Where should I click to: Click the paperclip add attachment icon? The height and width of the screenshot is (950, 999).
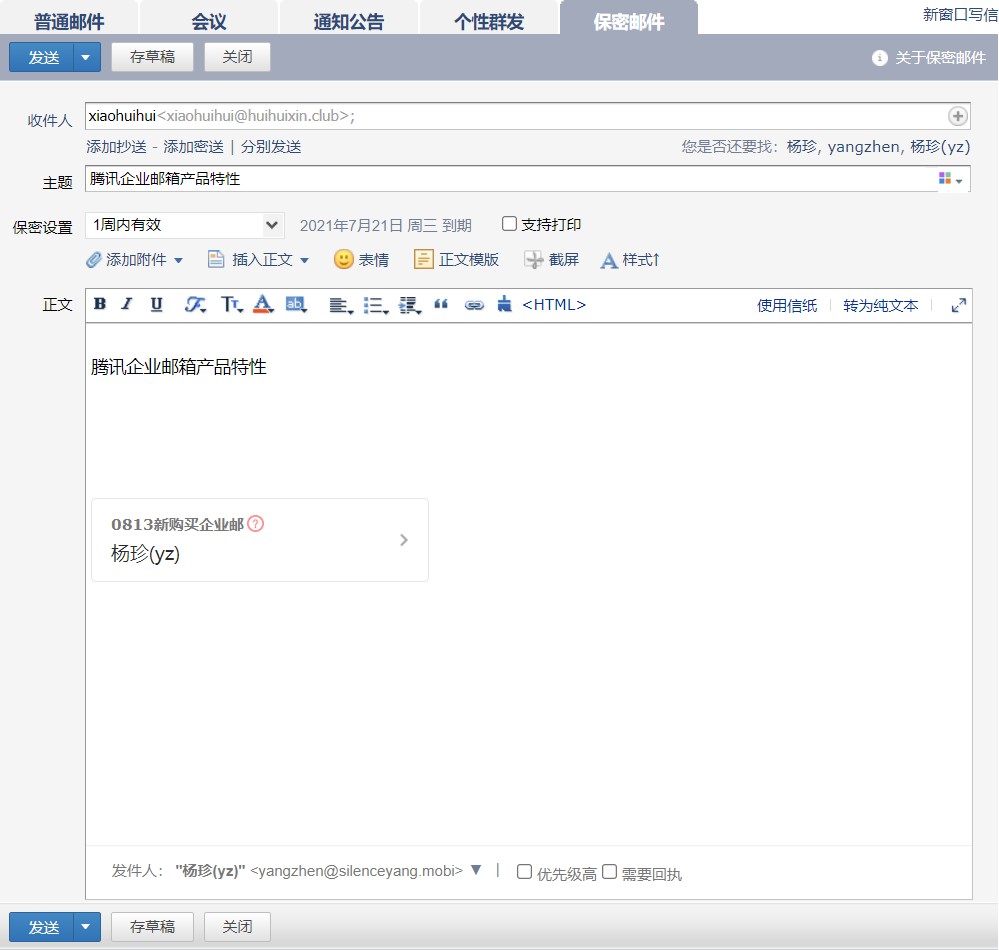pos(94,259)
